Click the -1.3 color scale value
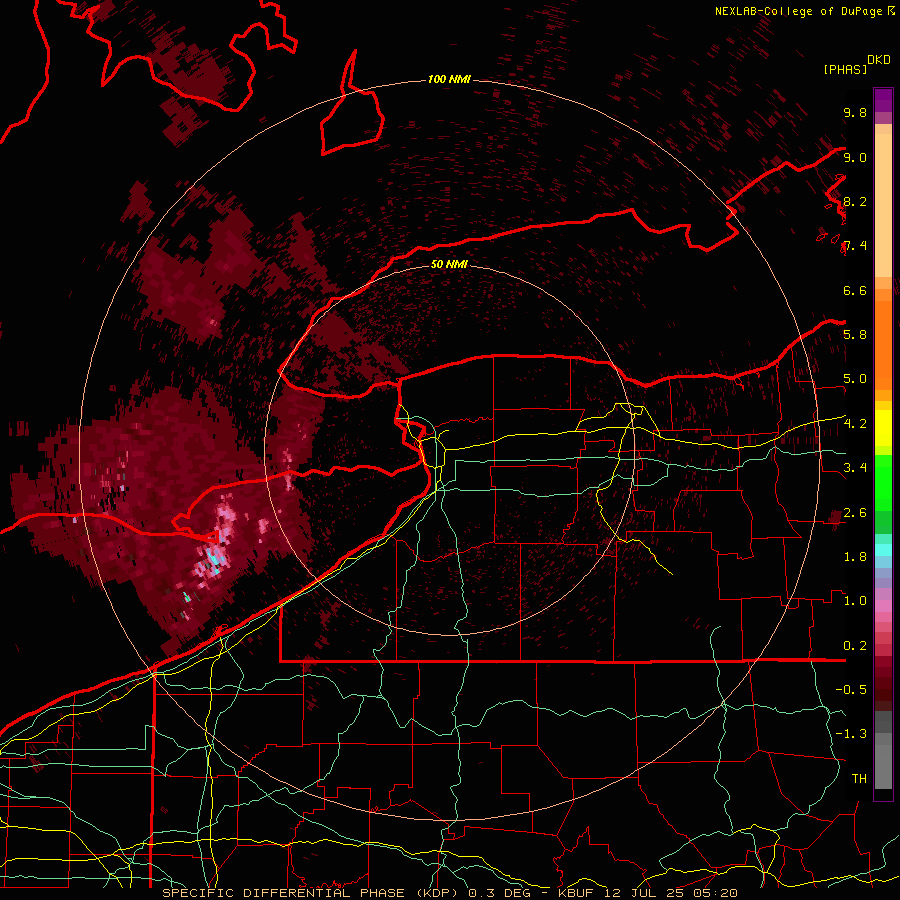This screenshot has width=900, height=900. point(851,734)
